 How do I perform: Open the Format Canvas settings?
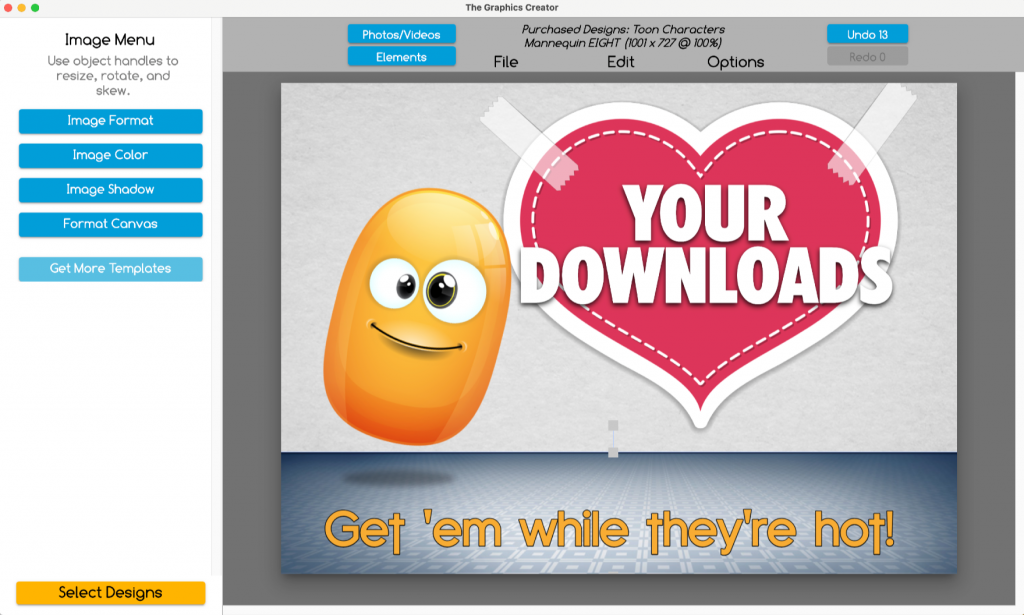(110, 224)
